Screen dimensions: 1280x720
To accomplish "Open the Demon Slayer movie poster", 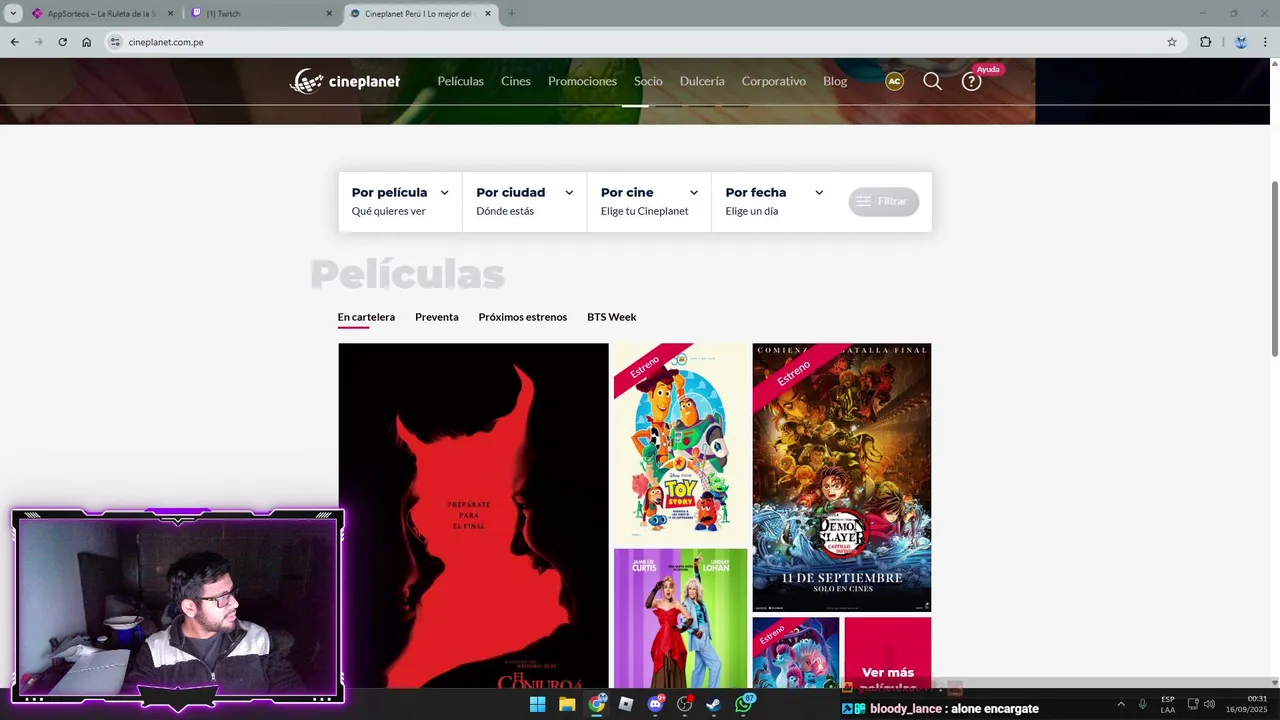I will click(x=841, y=477).
